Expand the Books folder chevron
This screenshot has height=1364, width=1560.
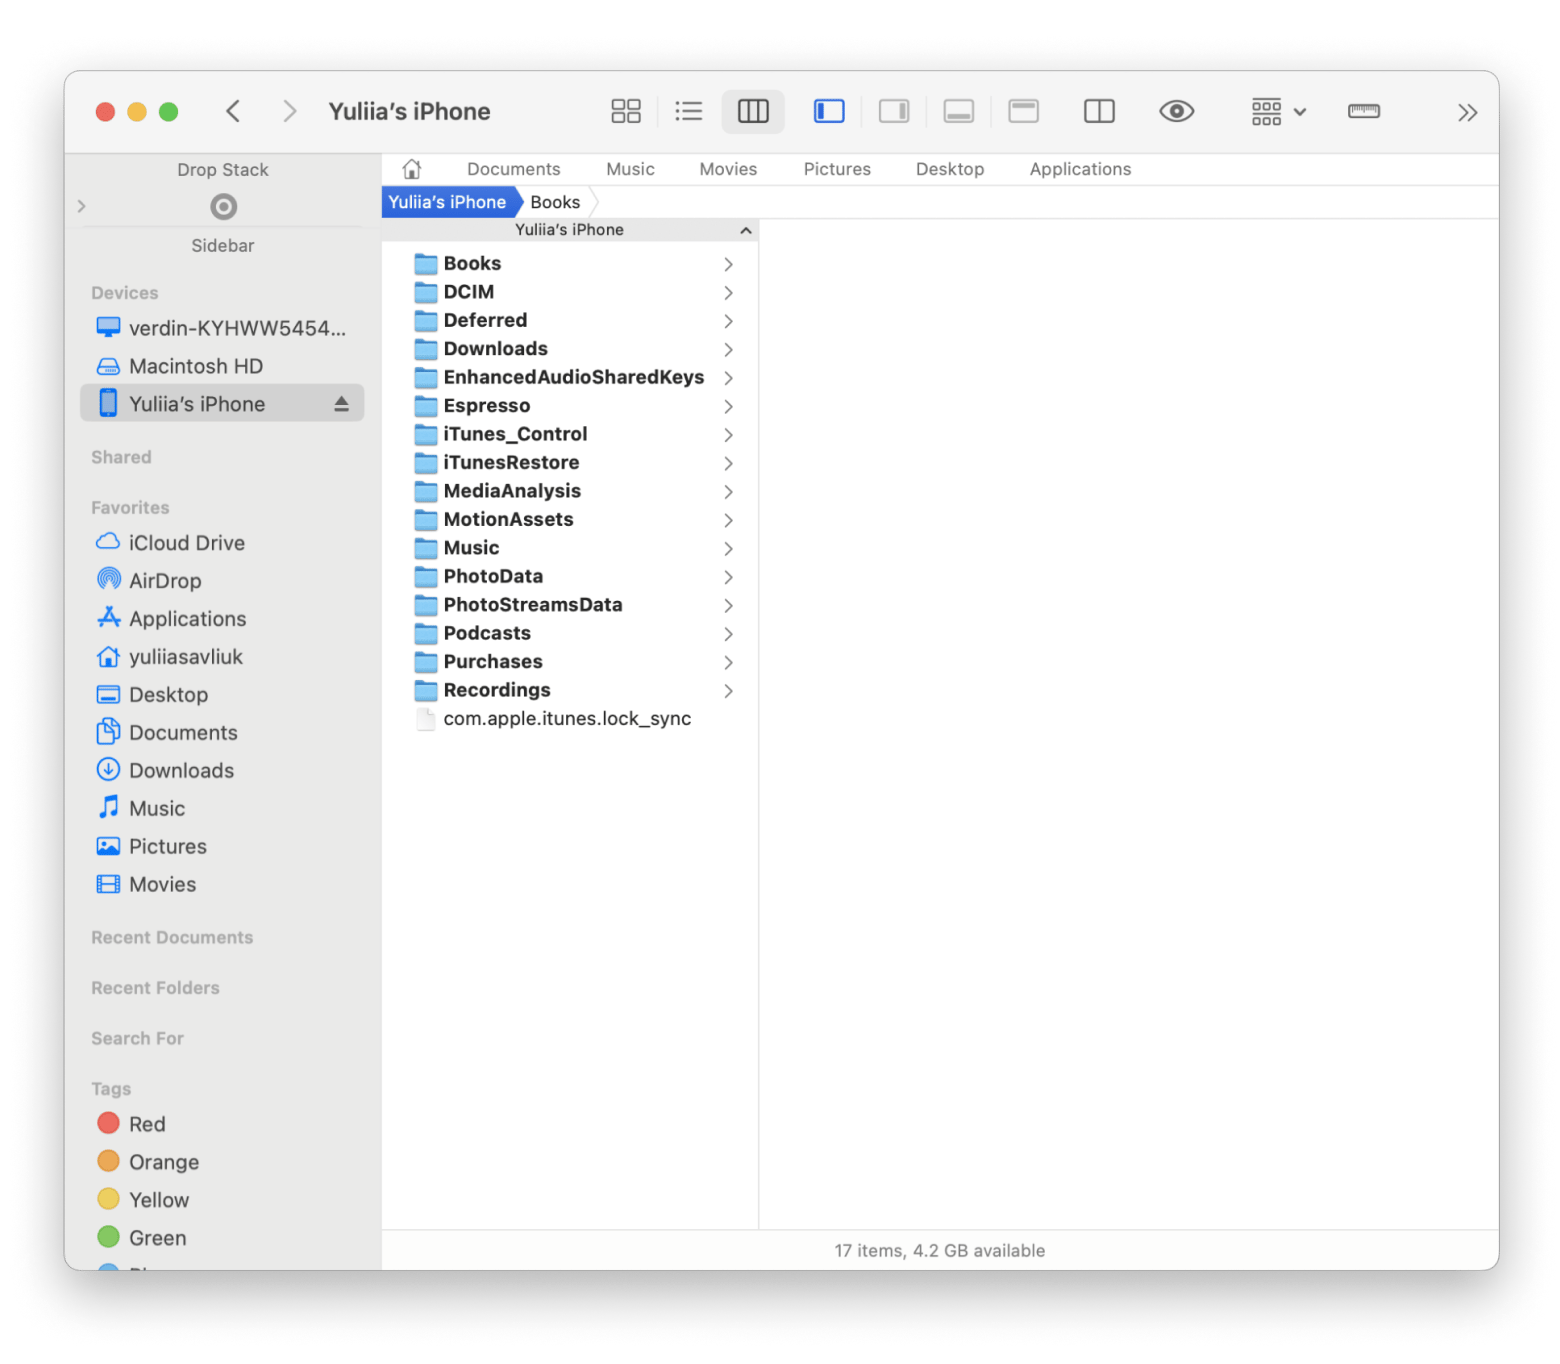pyautogui.click(x=728, y=264)
